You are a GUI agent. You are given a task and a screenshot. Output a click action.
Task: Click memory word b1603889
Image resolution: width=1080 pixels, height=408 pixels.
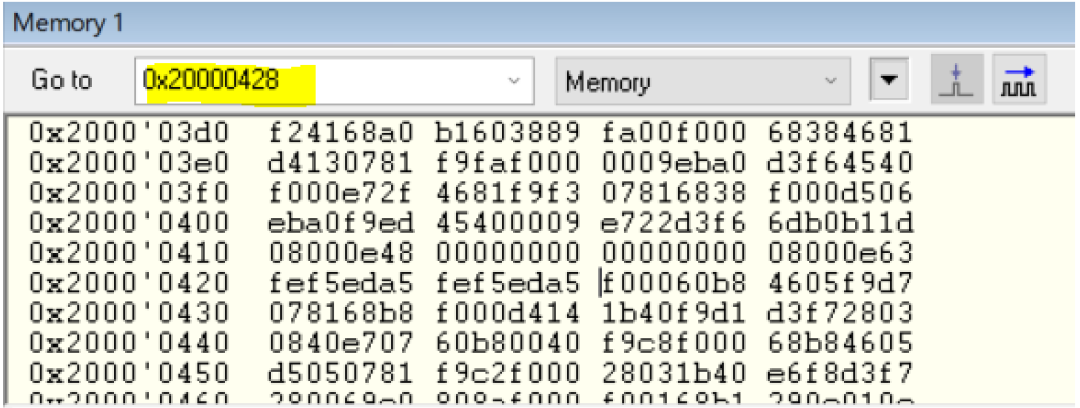click(508, 130)
